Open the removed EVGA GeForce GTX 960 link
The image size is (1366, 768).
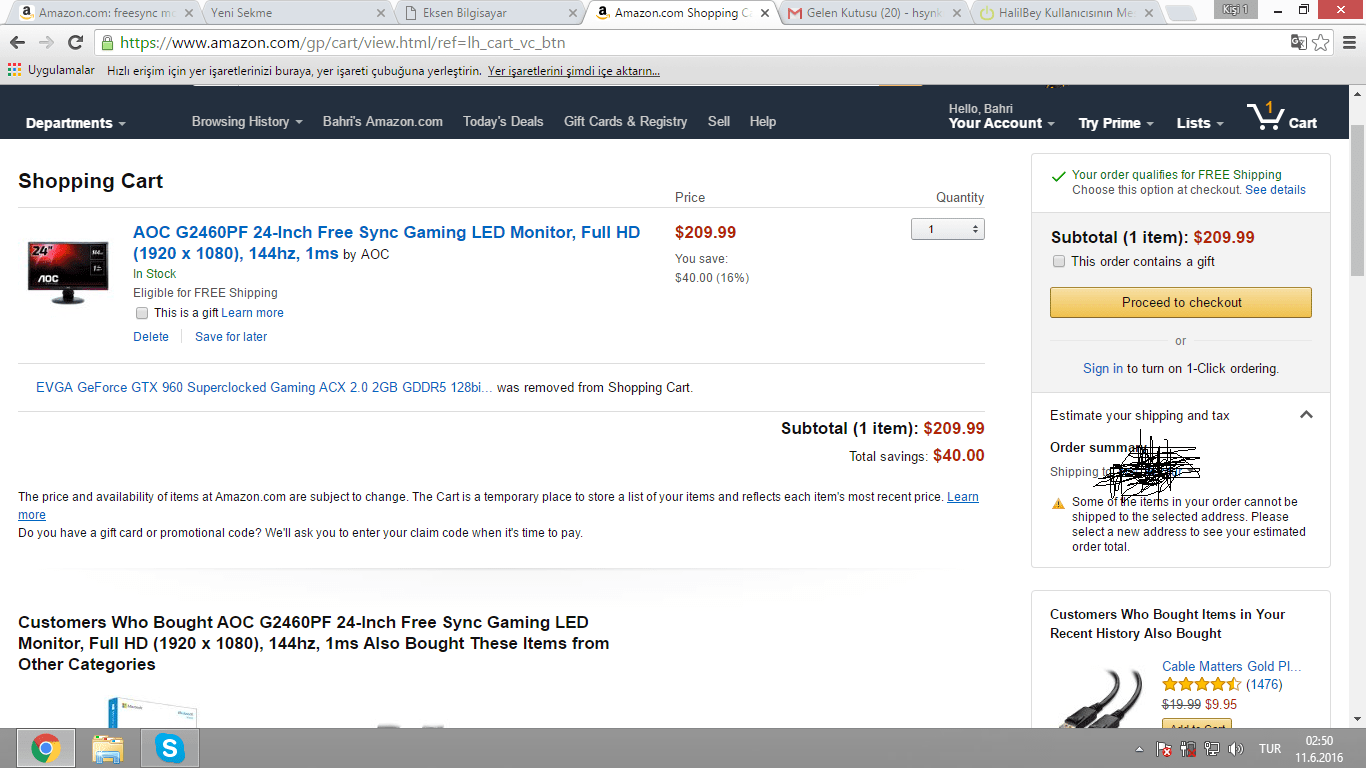click(265, 387)
